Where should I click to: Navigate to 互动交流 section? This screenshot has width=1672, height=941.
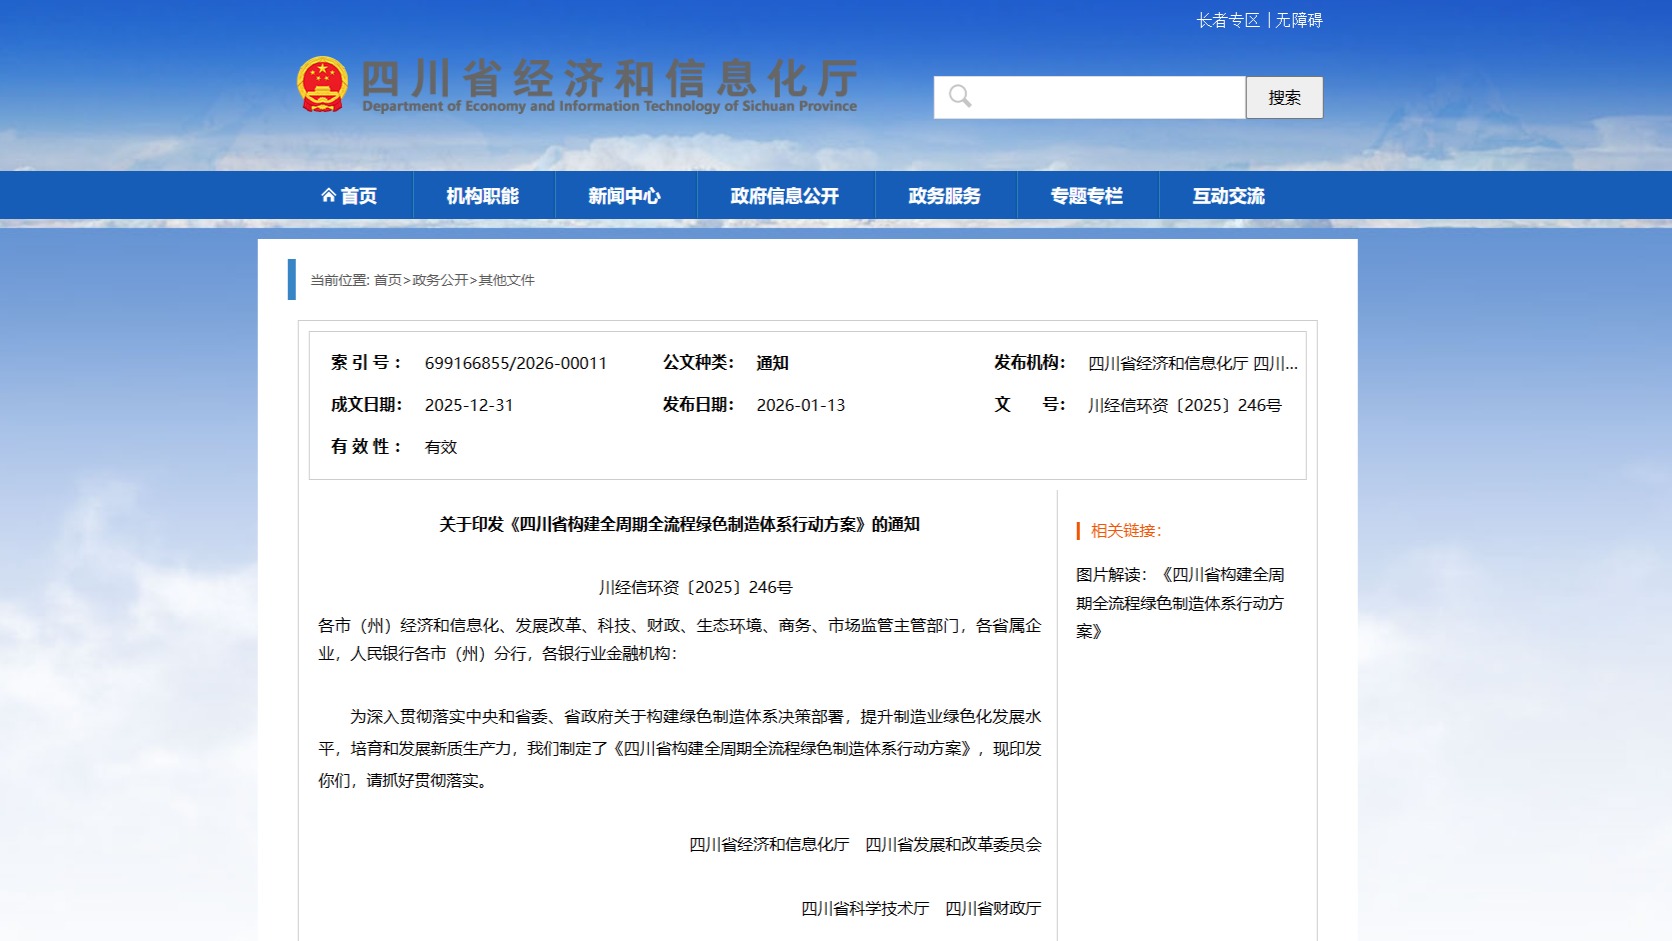1229,196
